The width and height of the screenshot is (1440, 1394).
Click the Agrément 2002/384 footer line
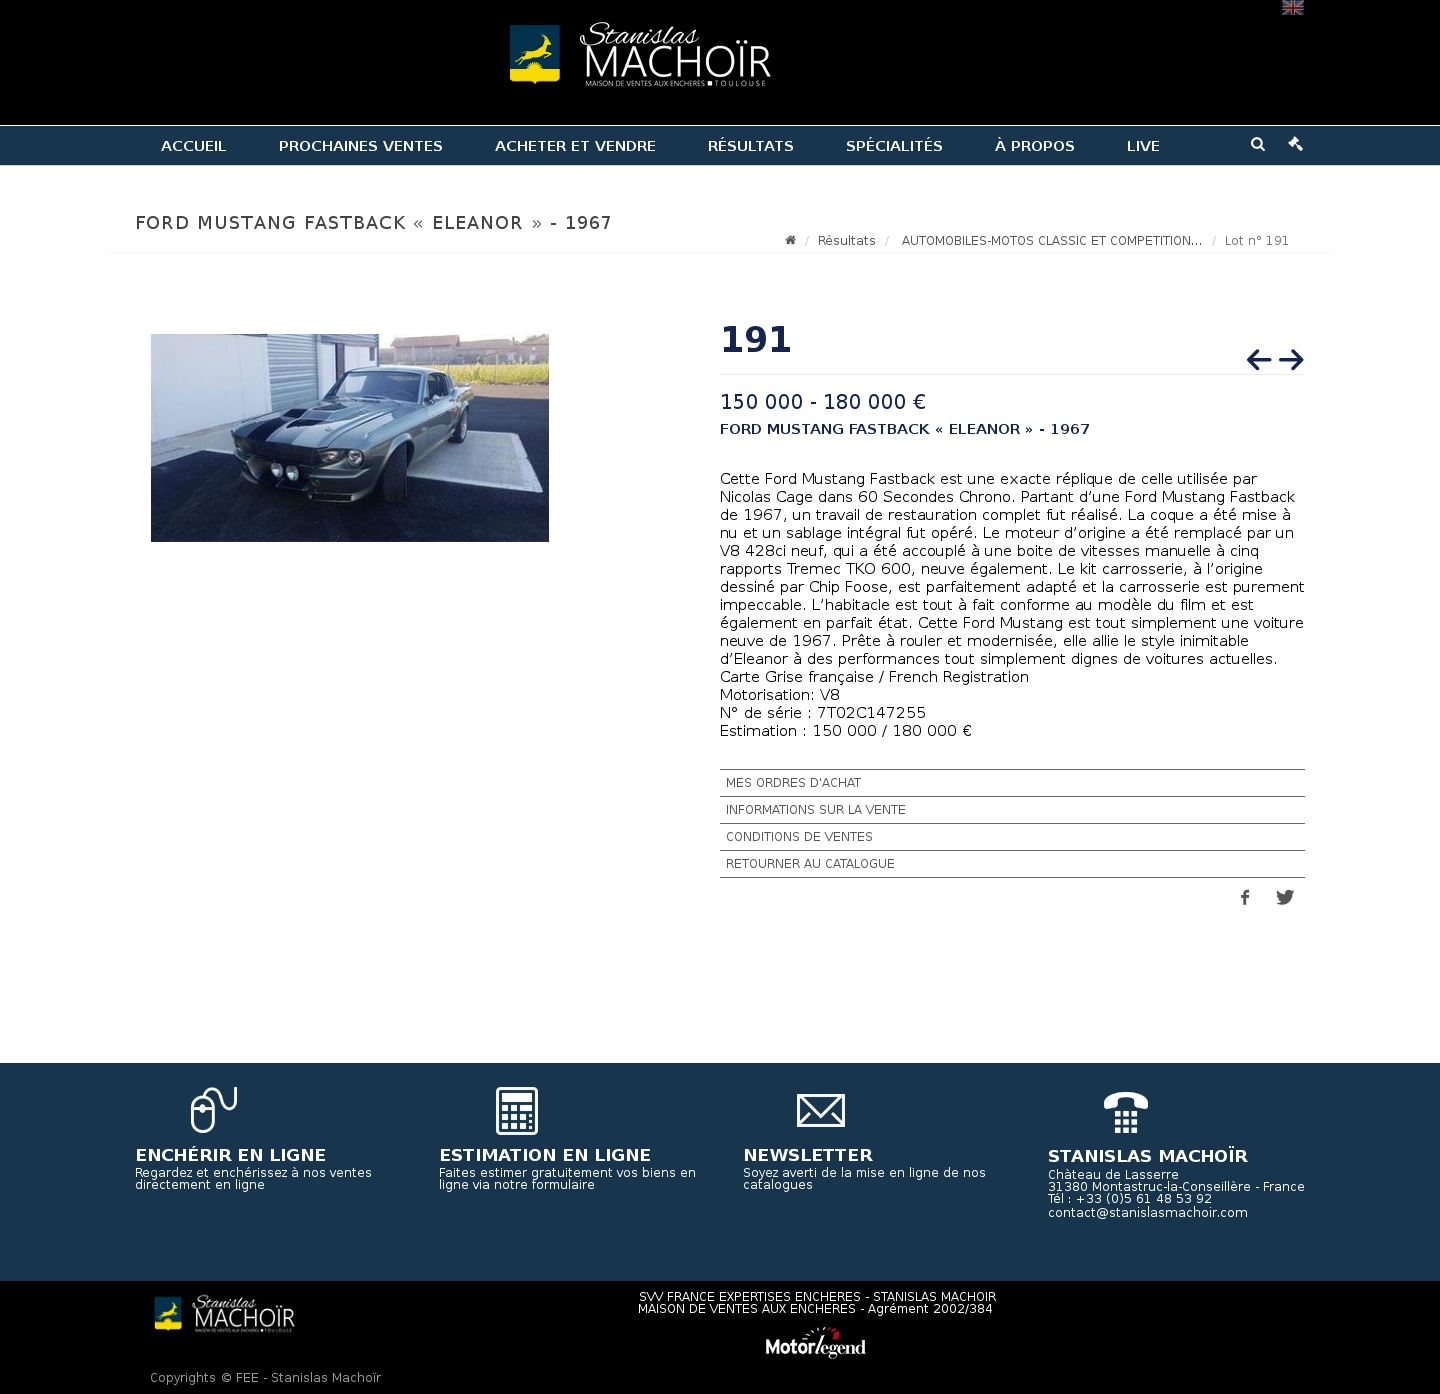816,1309
